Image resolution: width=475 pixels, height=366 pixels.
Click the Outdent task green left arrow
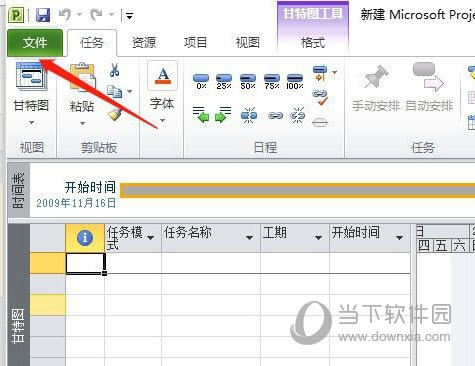pyautogui.click(x=201, y=114)
